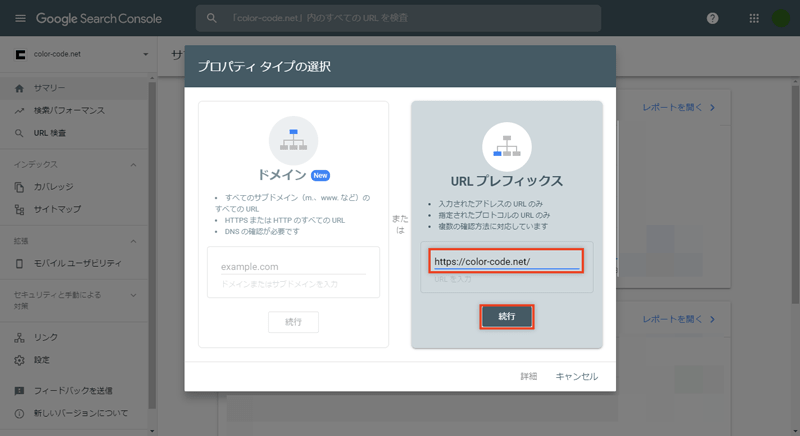
Task: Open 設定 in sidebar
Action: pyautogui.click(x=74, y=360)
